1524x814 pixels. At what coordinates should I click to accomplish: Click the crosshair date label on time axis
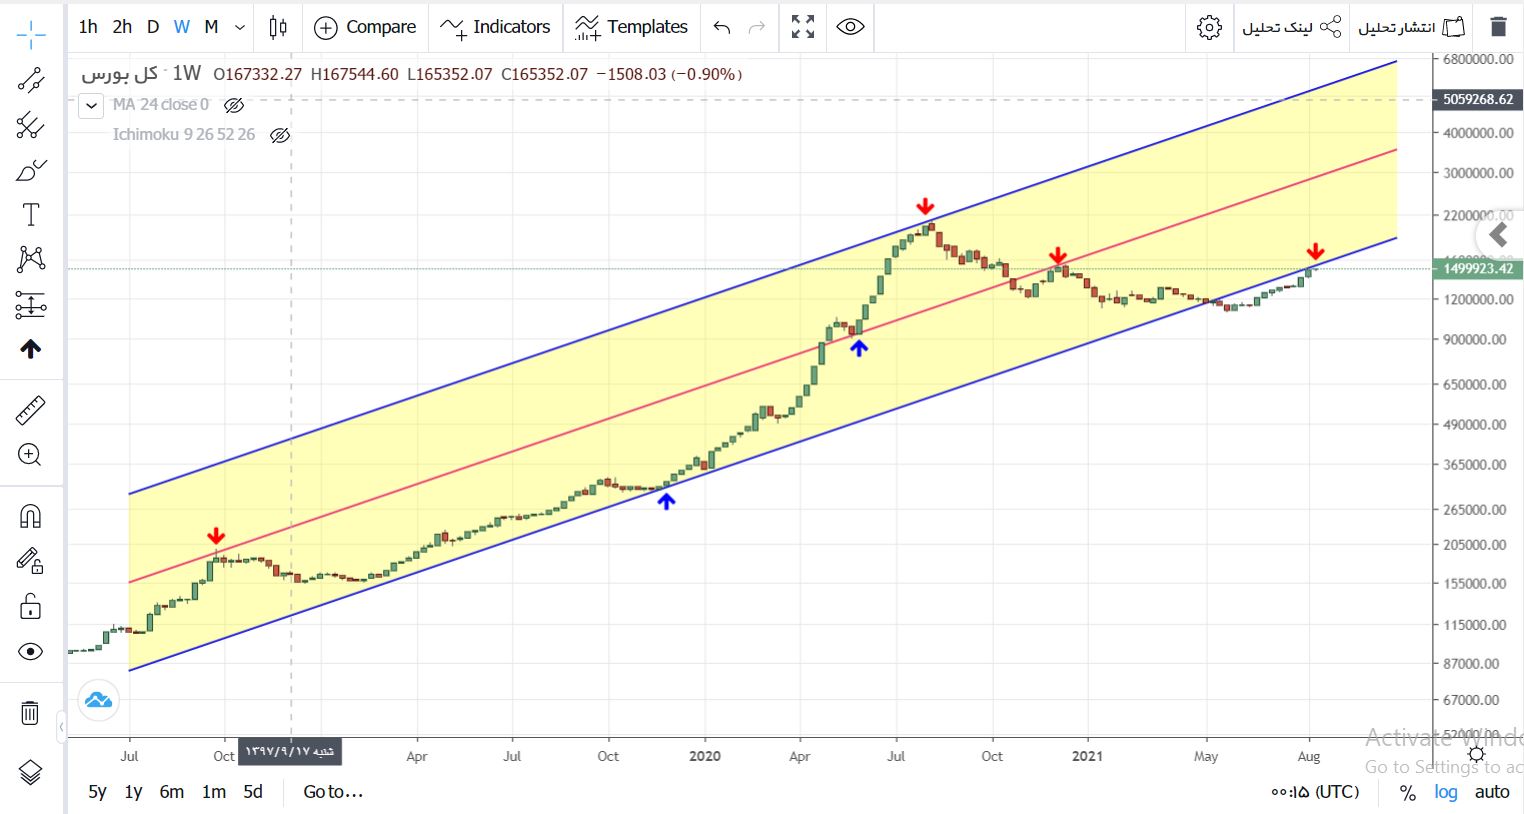[x=290, y=751]
